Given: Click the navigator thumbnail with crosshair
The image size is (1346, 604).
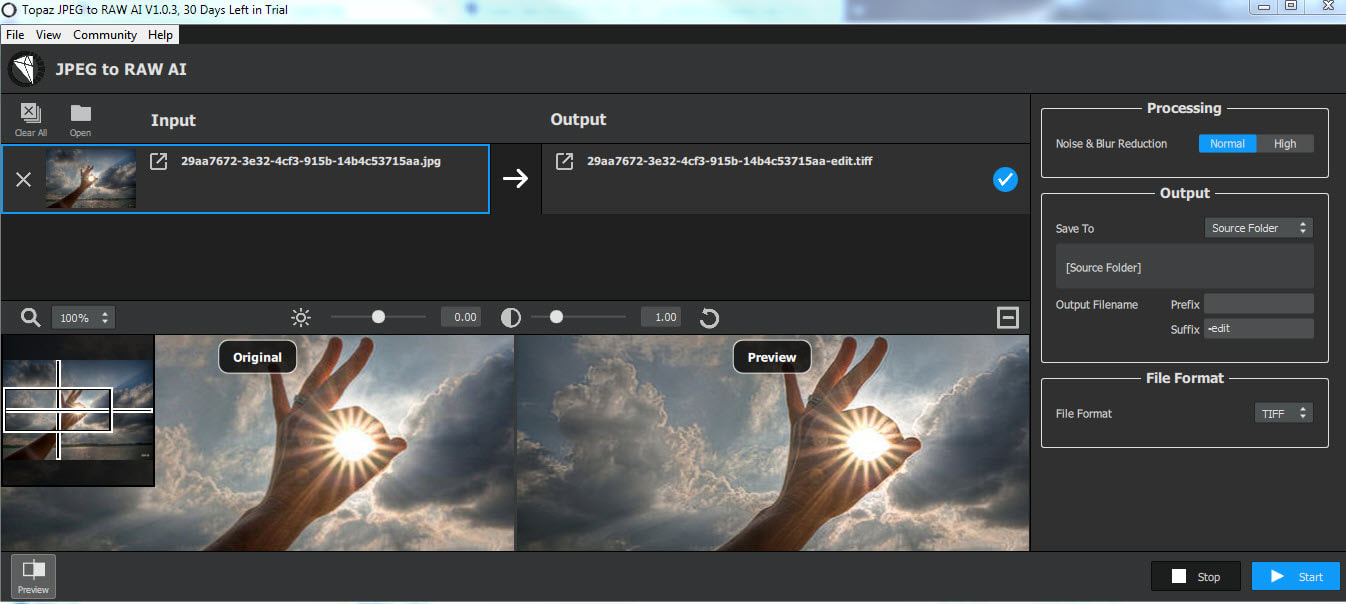Looking at the screenshot, I should [x=78, y=410].
